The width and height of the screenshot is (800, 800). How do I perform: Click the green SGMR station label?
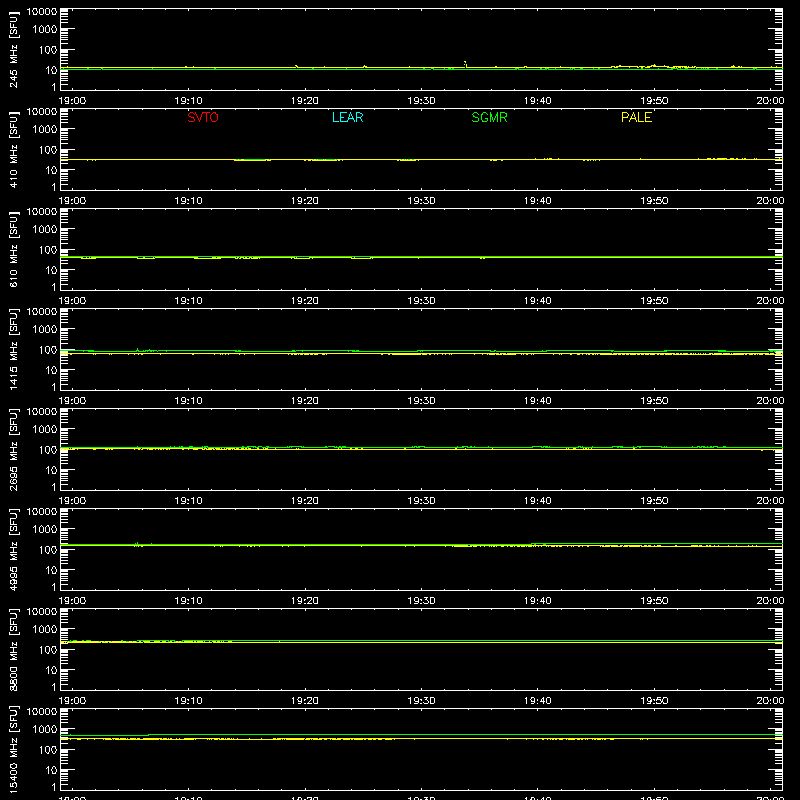point(489,117)
